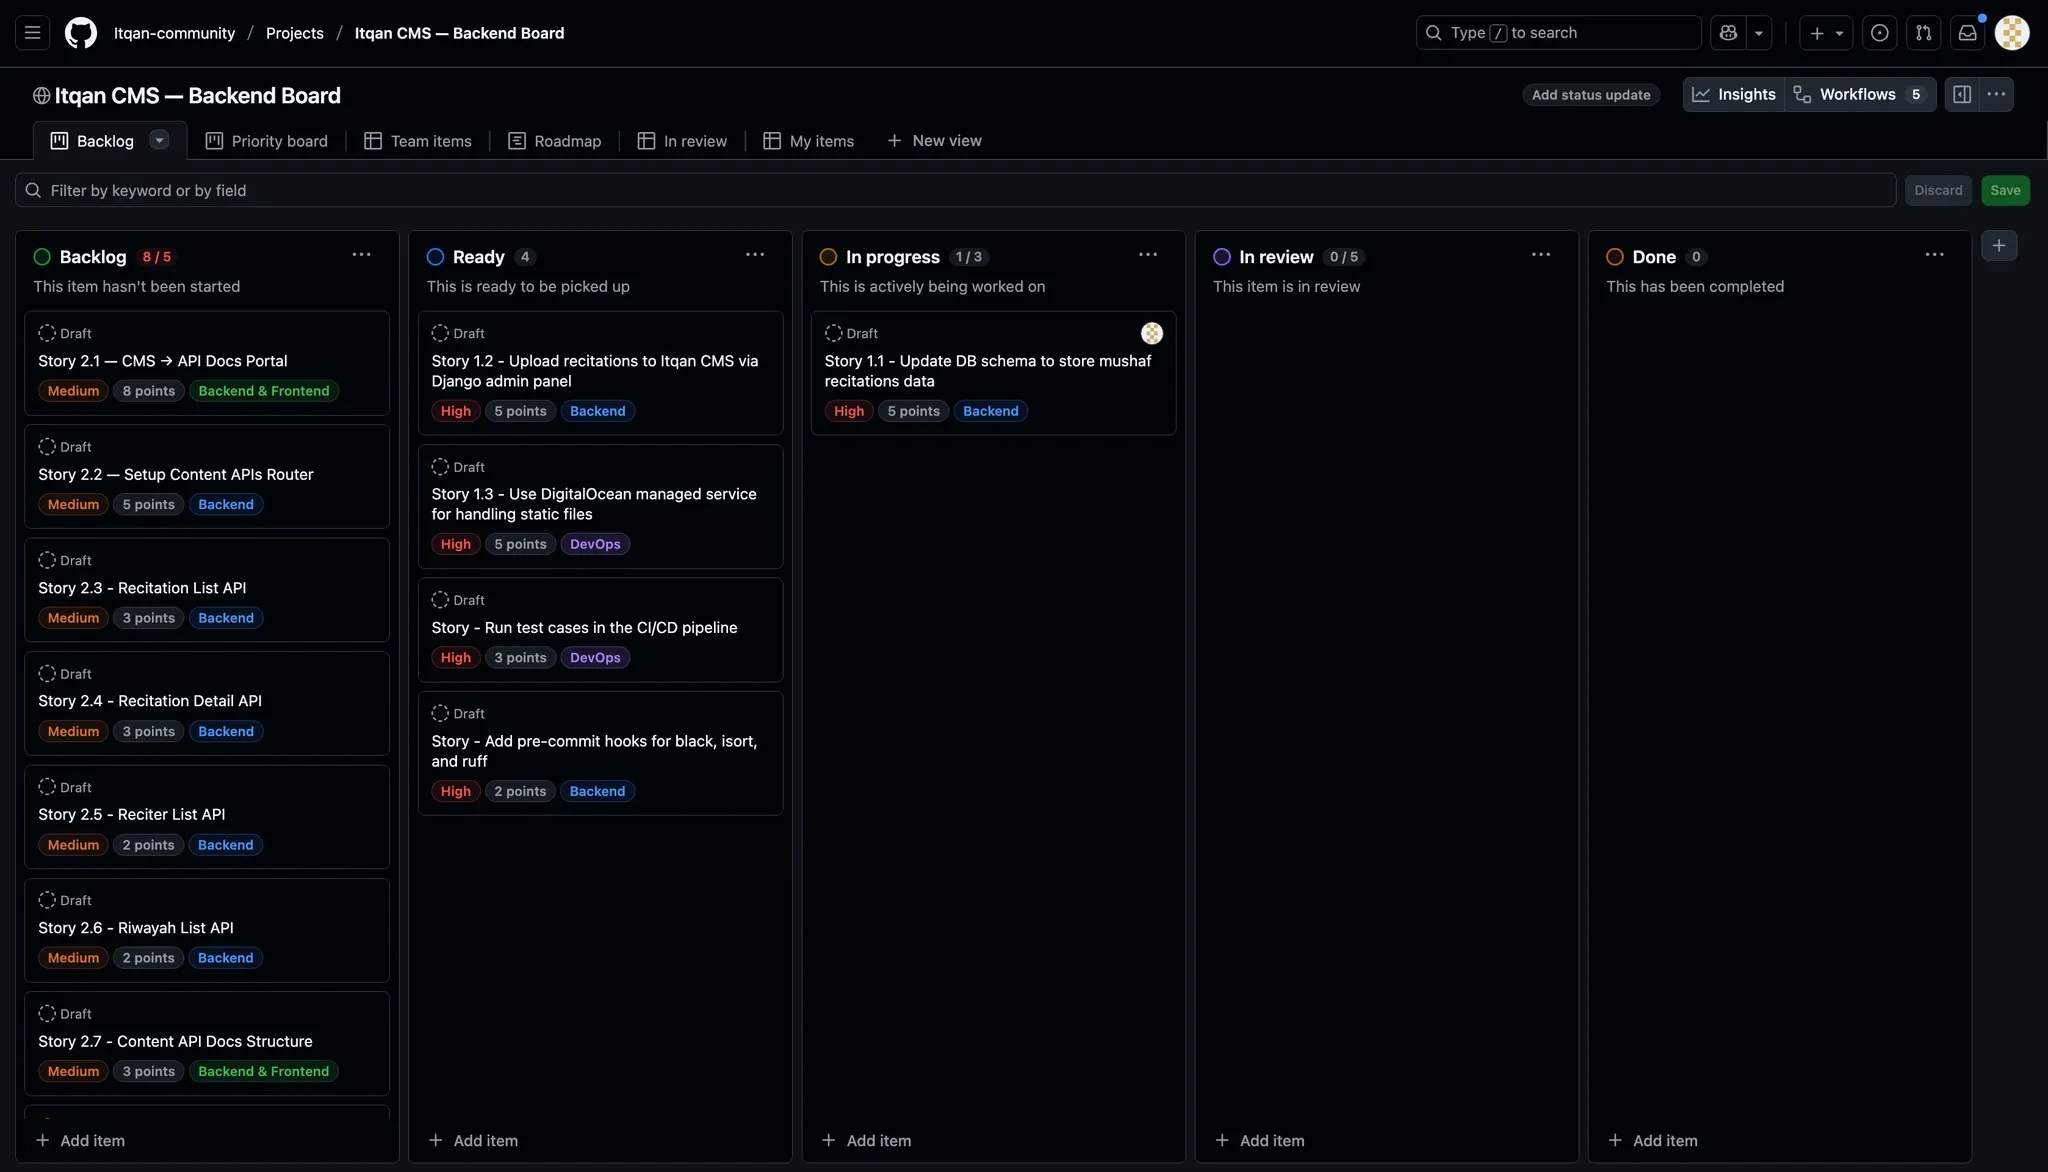Toggle the project side panel icon
The image size is (2048, 1172).
[x=1962, y=94]
